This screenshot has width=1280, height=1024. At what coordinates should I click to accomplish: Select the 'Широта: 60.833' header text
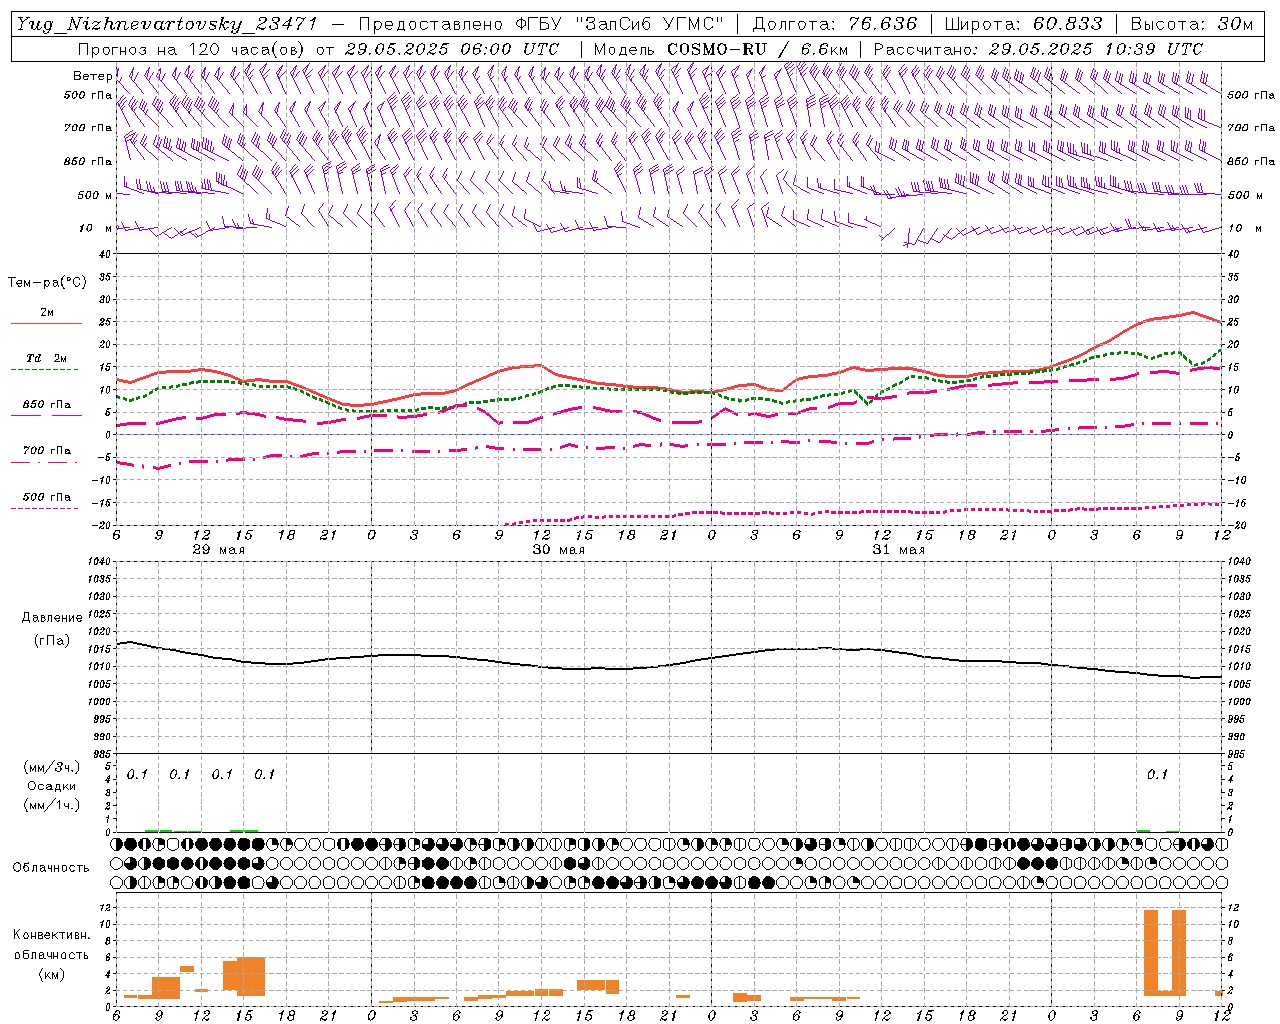click(1023, 24)
